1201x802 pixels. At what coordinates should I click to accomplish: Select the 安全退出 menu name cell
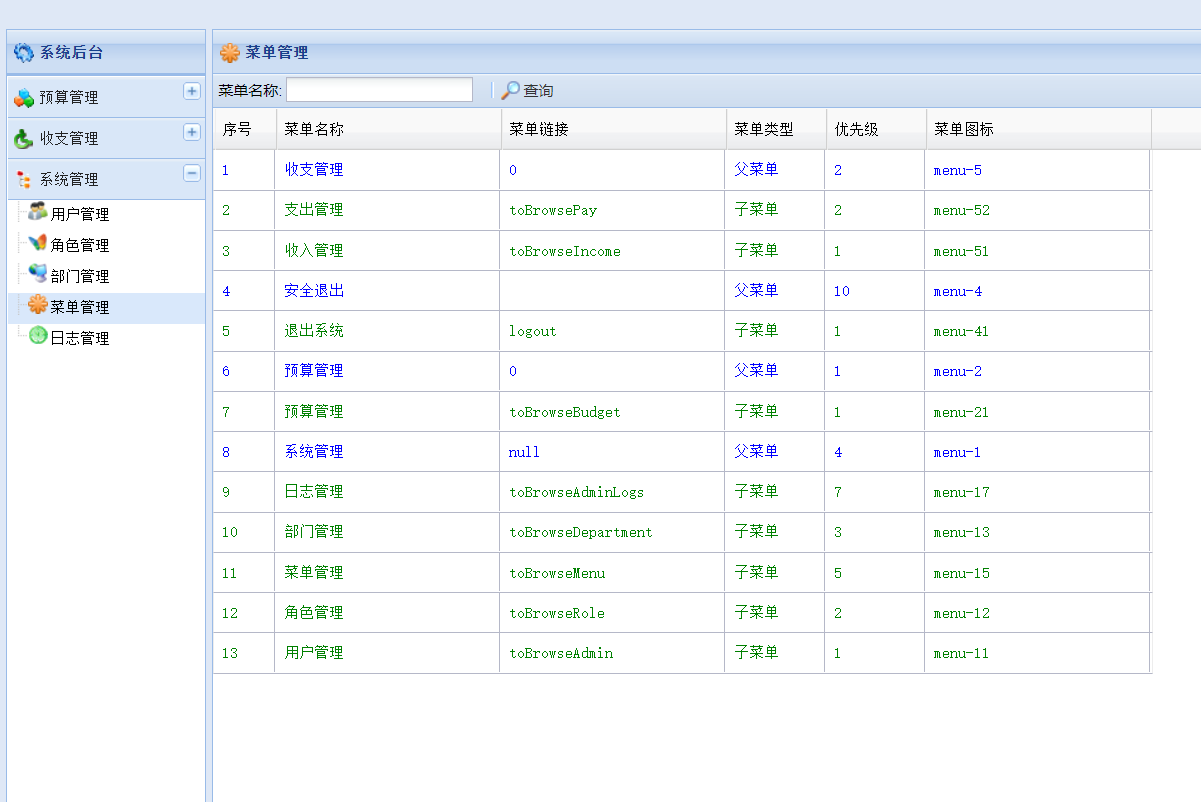[387, 290]
